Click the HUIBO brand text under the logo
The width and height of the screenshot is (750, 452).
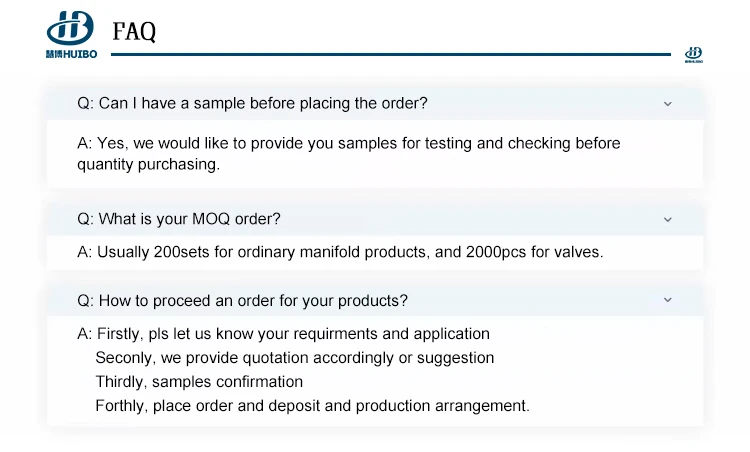coord(72,54)
